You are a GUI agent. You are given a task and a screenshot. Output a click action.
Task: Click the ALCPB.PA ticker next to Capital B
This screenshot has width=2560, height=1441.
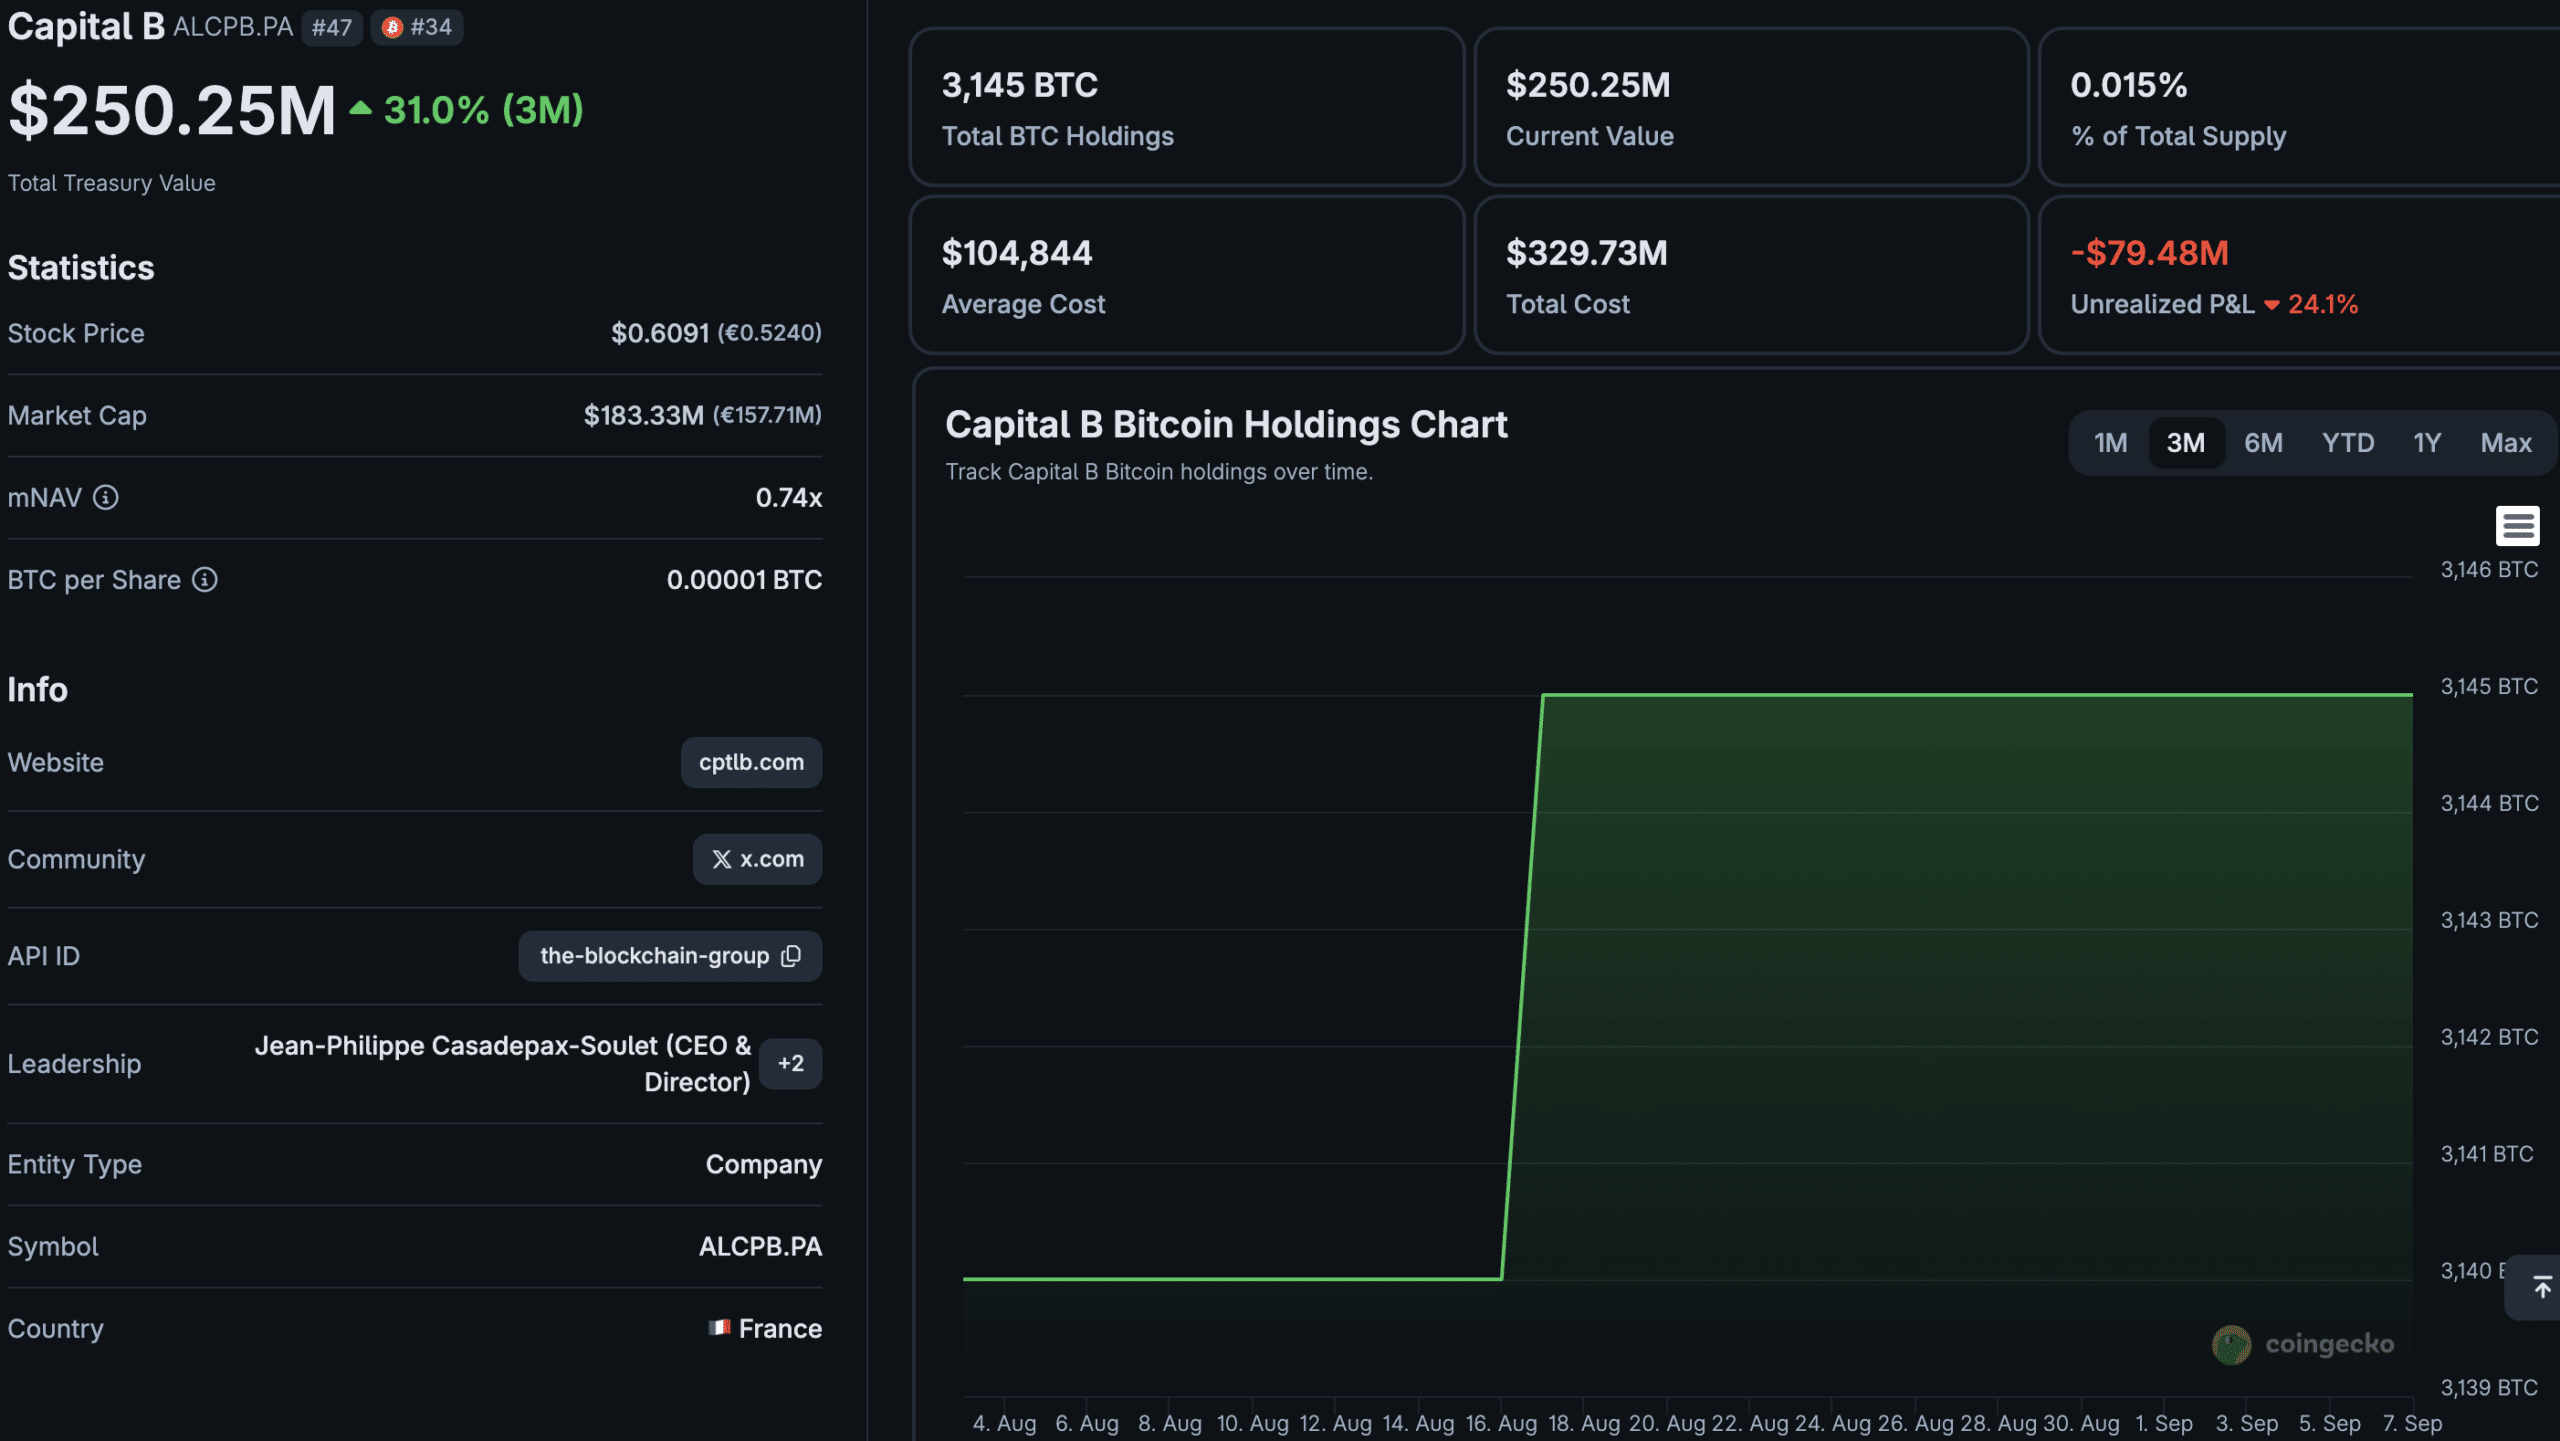[233, 27]
